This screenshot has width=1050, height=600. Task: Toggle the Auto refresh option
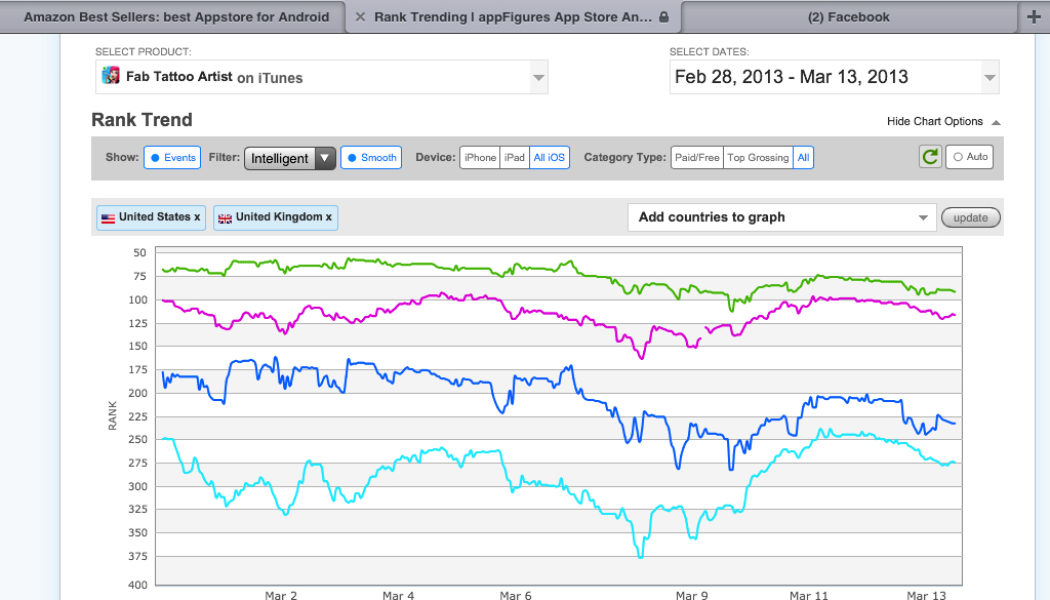tap(969, 157)
